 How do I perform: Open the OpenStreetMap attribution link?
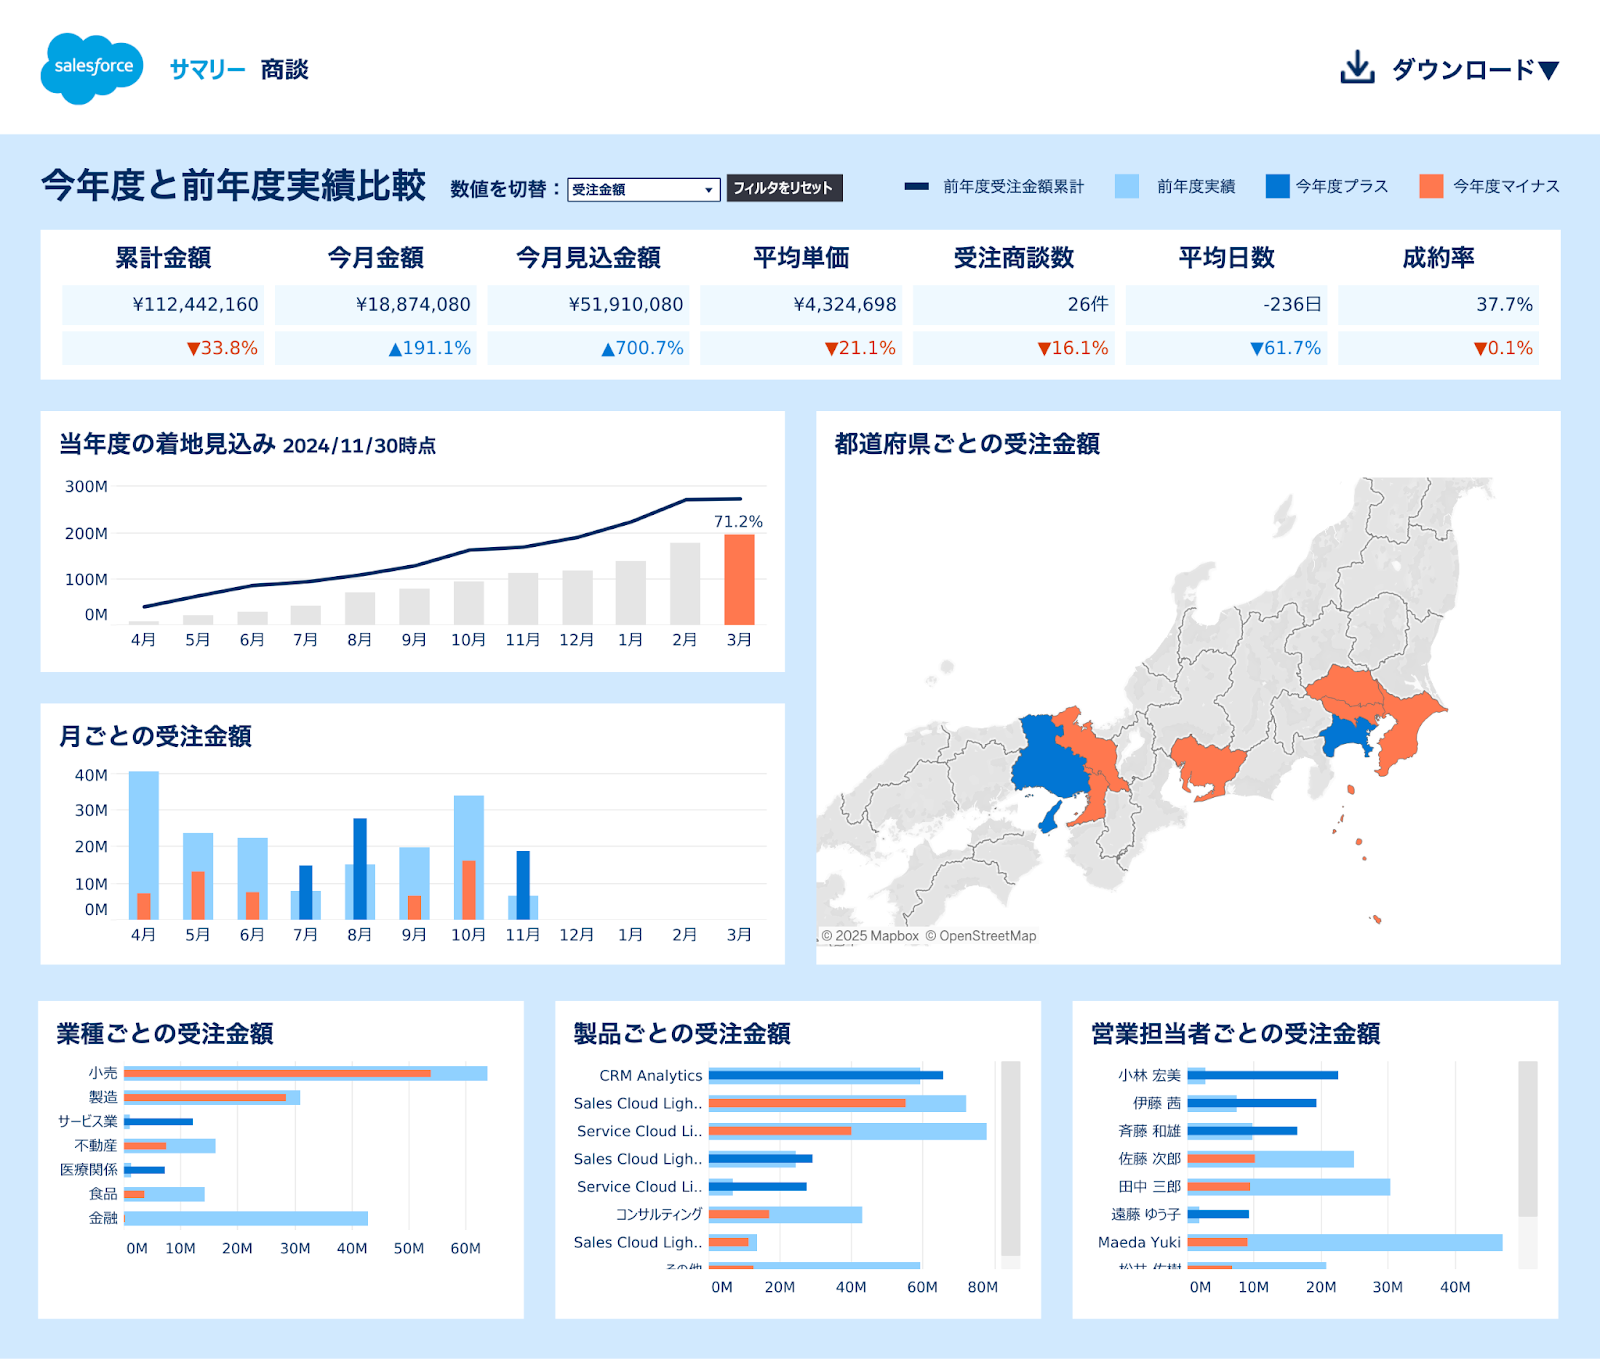[x=980, y=936]
